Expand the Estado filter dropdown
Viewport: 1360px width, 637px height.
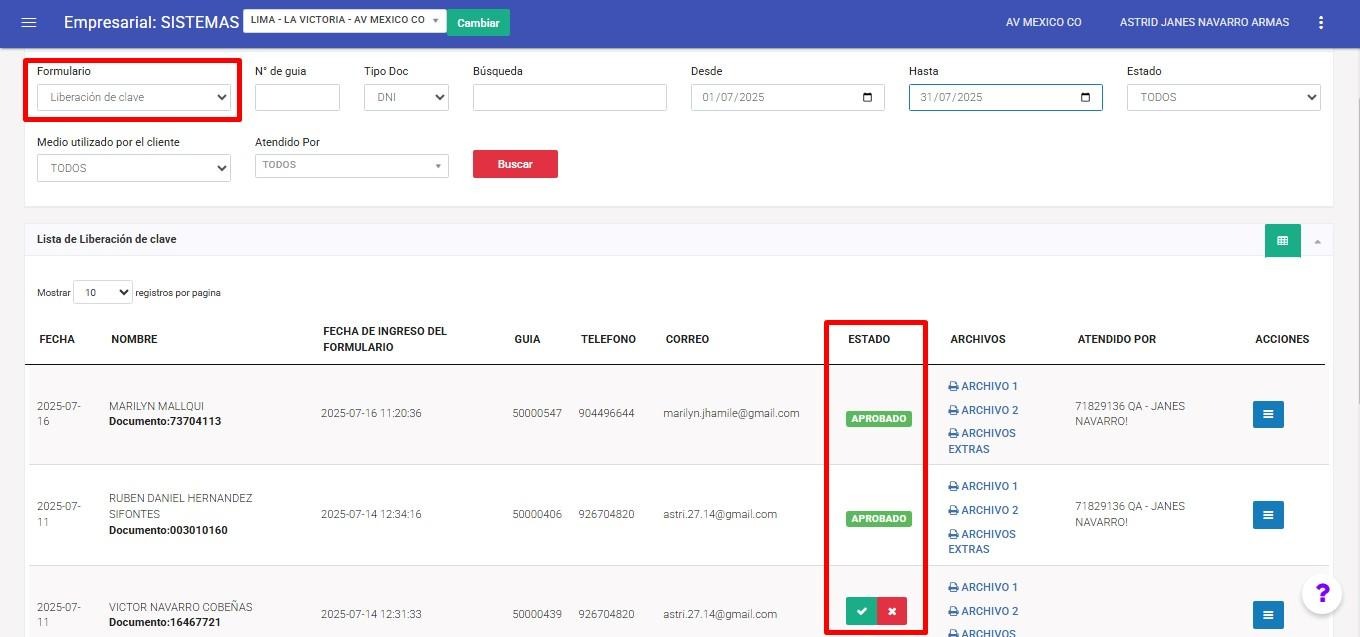coord(1223,97)
